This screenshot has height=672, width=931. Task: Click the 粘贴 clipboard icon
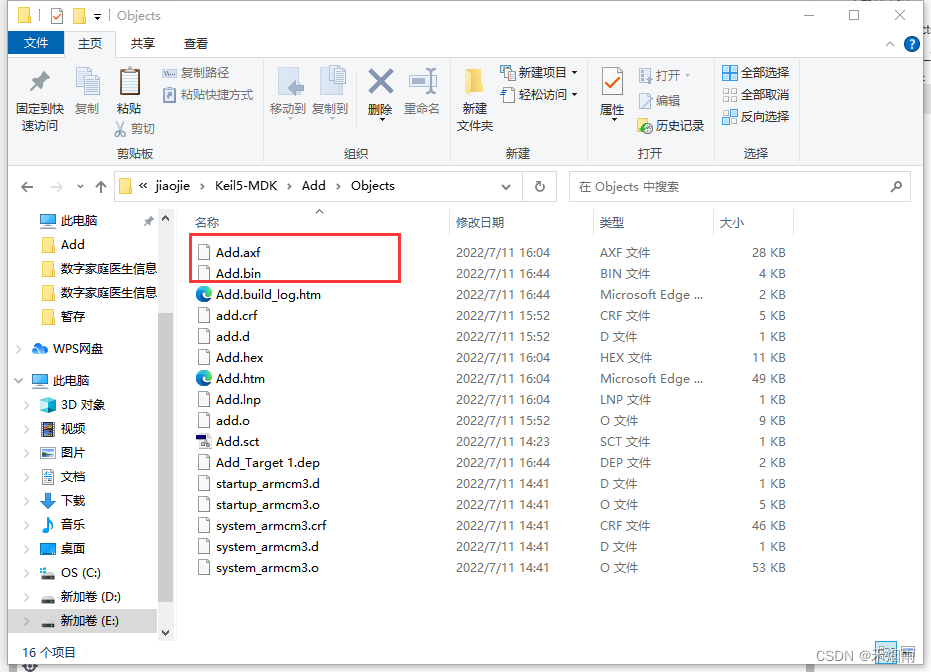[x=129, y=82]
